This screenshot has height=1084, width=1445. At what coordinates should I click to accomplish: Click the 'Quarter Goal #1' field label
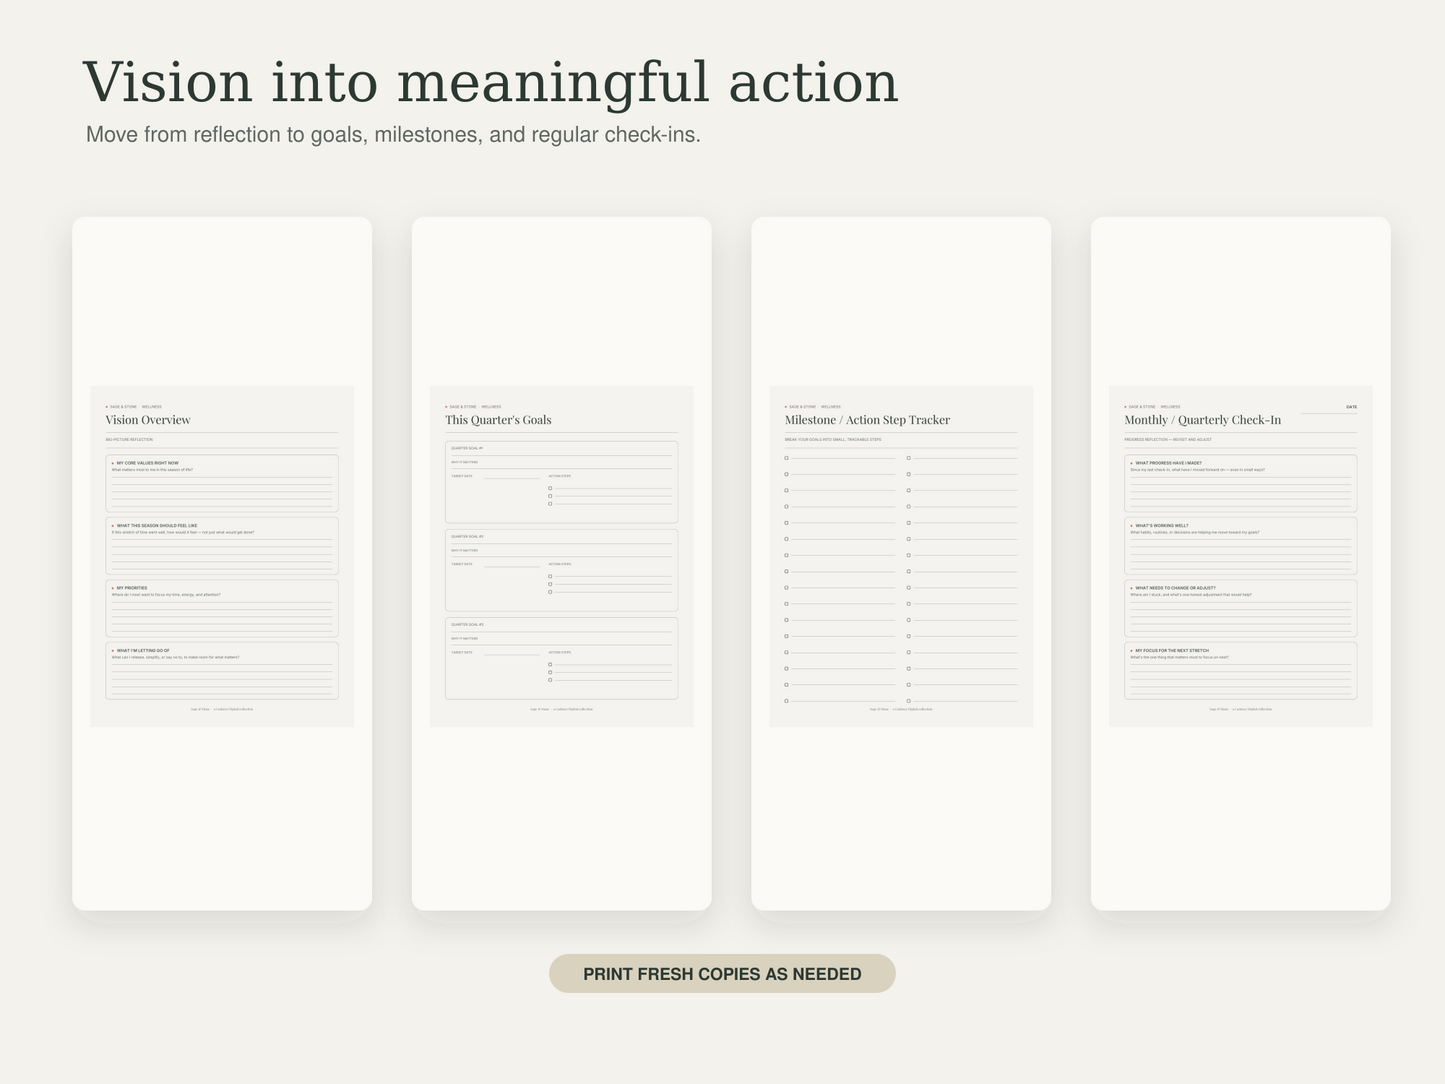tap(467, 449)
